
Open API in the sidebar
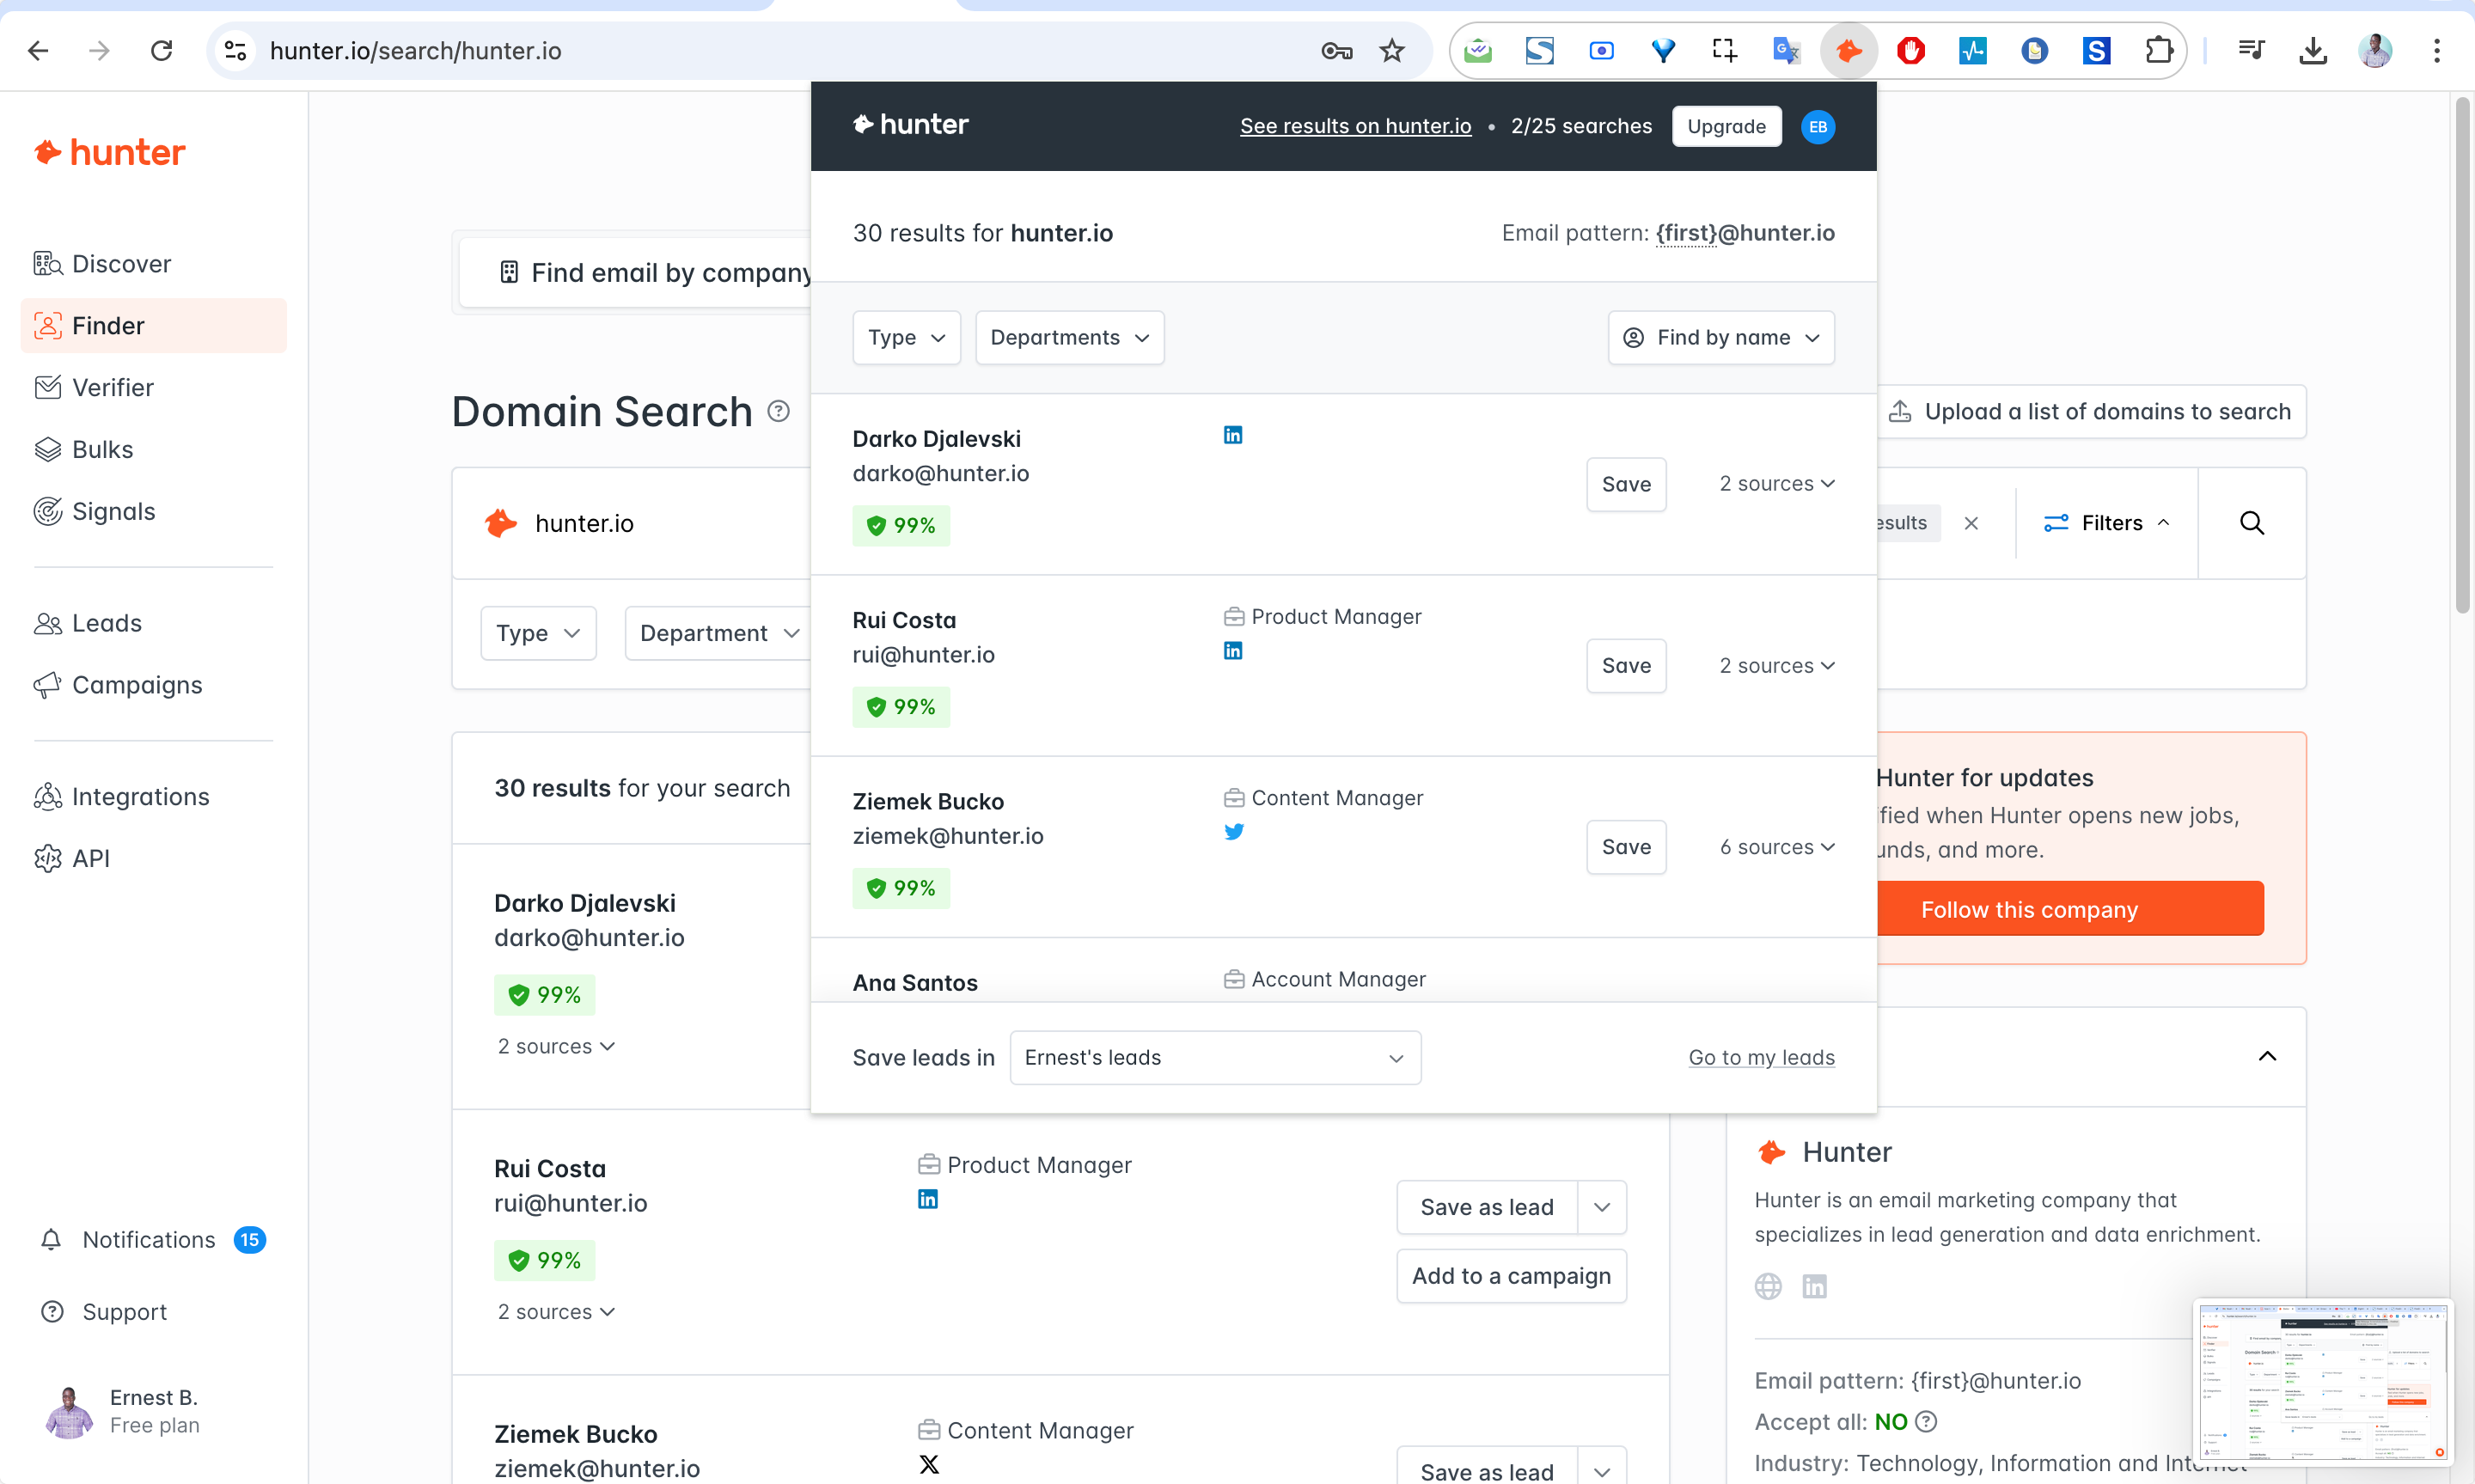click(x=153, y=859)
